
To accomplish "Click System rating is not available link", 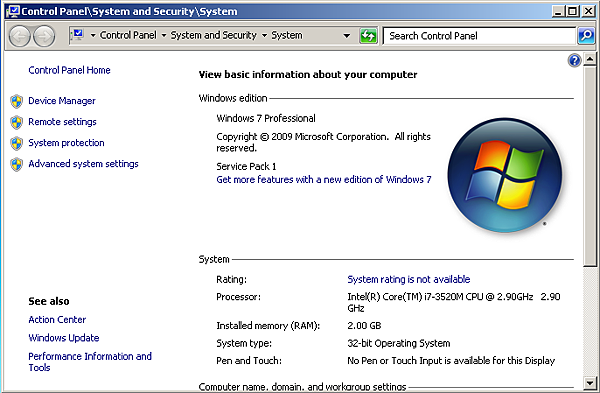I will 409,279.
